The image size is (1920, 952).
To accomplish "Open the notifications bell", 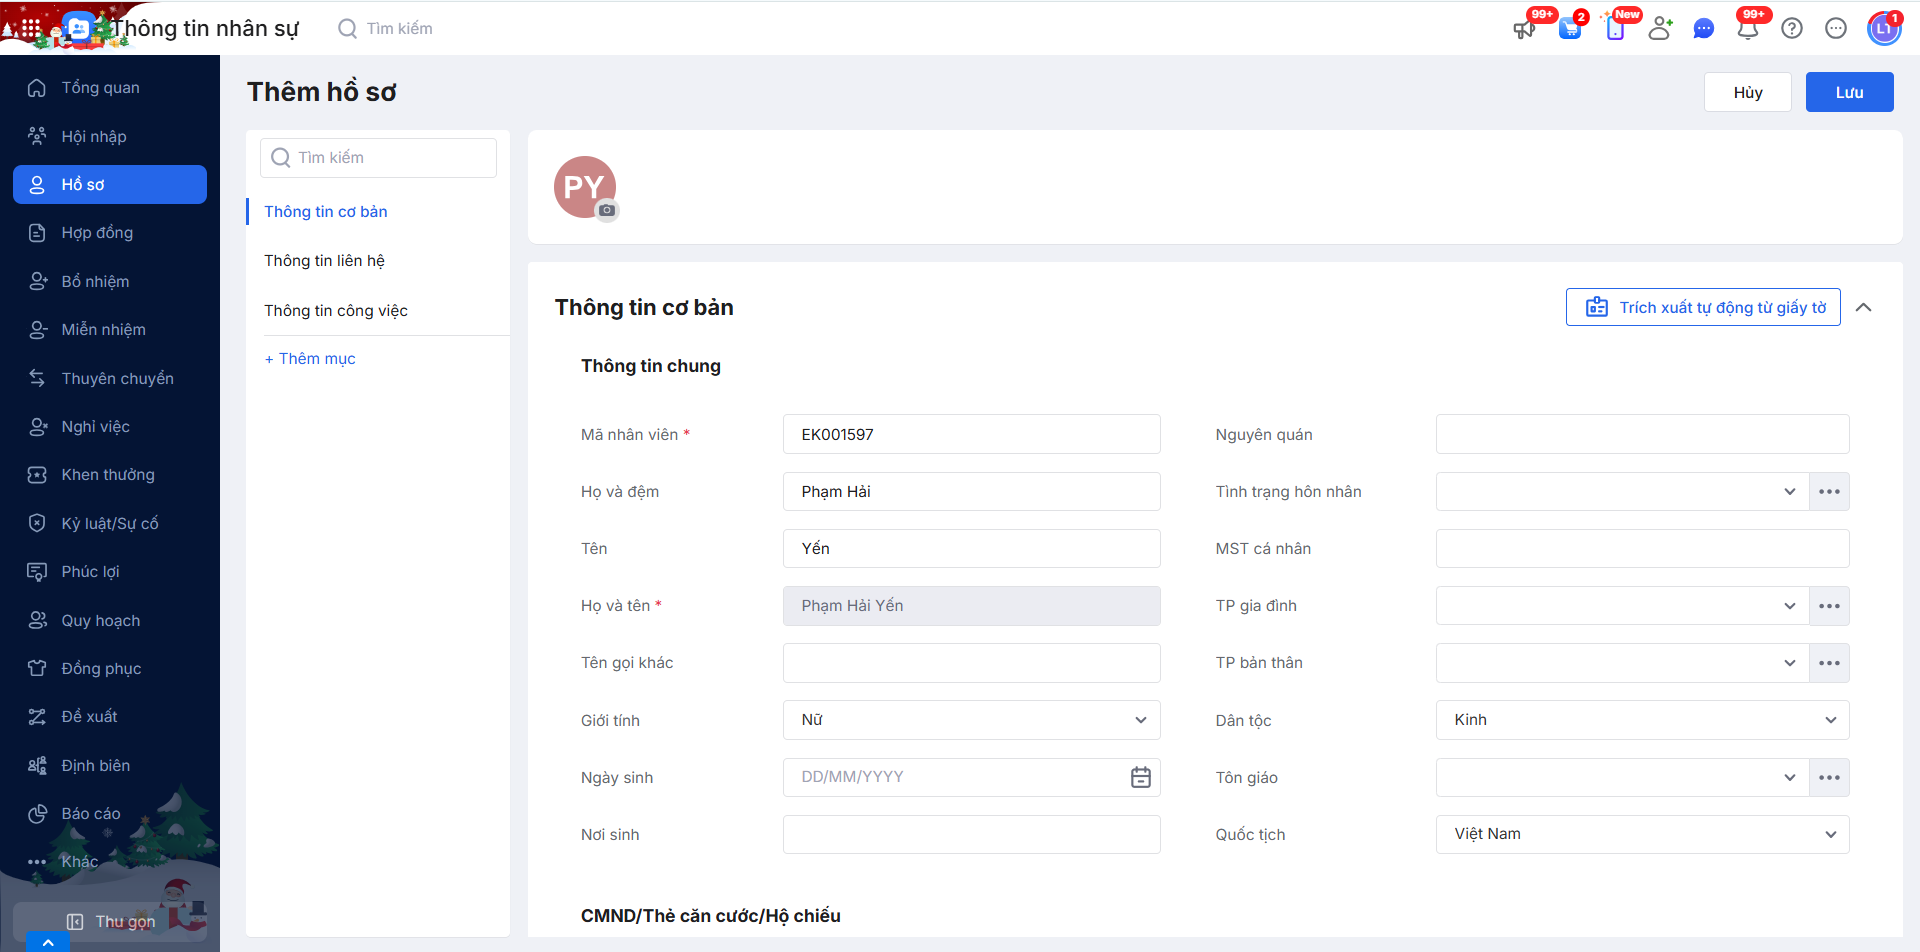I will pos(1748,29).
